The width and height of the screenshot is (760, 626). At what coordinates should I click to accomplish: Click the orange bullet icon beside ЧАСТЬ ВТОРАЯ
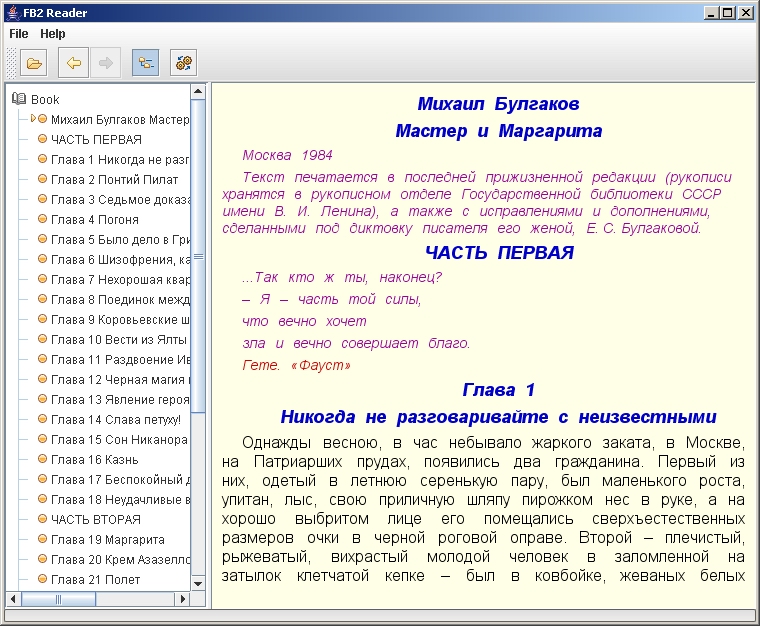click(42, 519)
